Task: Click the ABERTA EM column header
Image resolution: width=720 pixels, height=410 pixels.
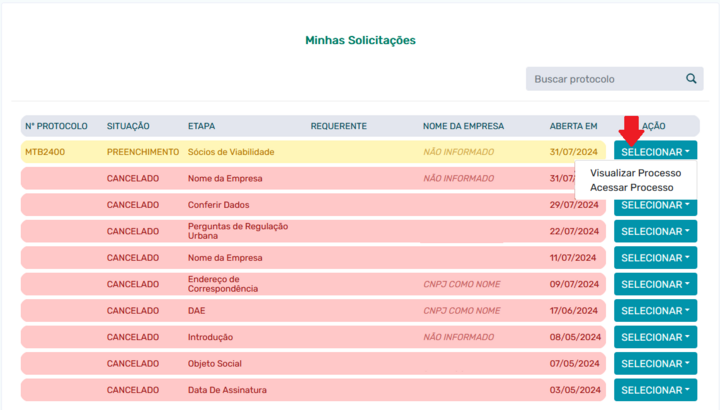Action: tap(574, 126)
